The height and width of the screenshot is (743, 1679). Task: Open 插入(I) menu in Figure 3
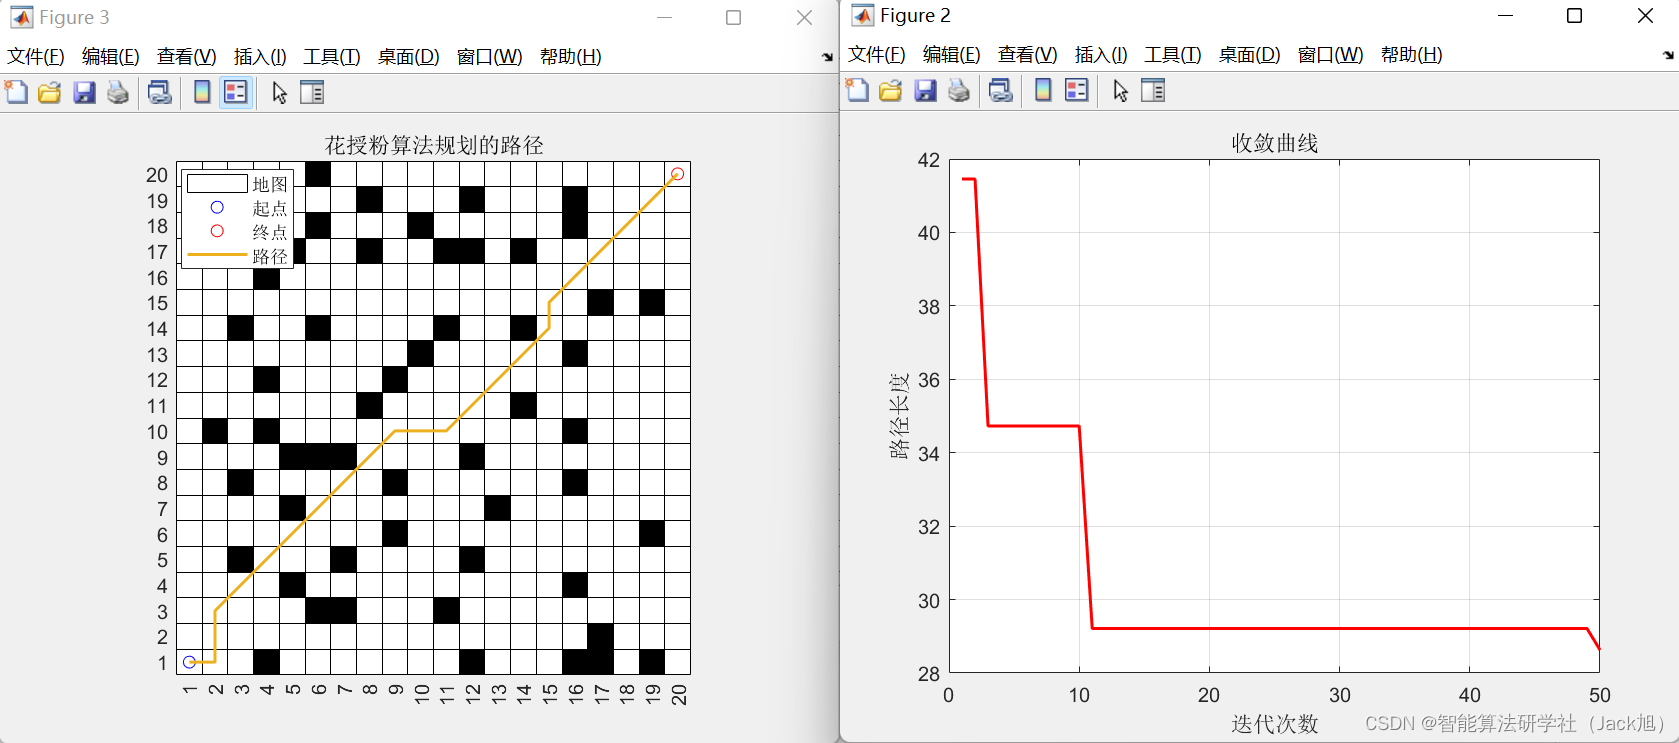(x=260, y=57)
